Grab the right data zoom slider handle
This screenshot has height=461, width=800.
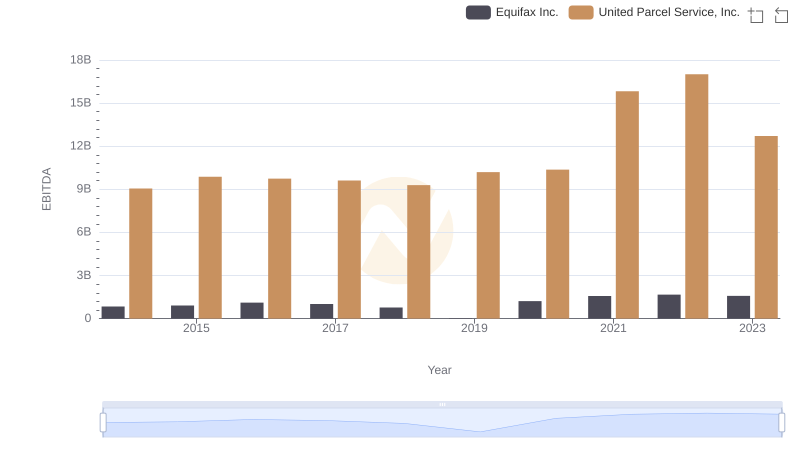click(782, 422)
